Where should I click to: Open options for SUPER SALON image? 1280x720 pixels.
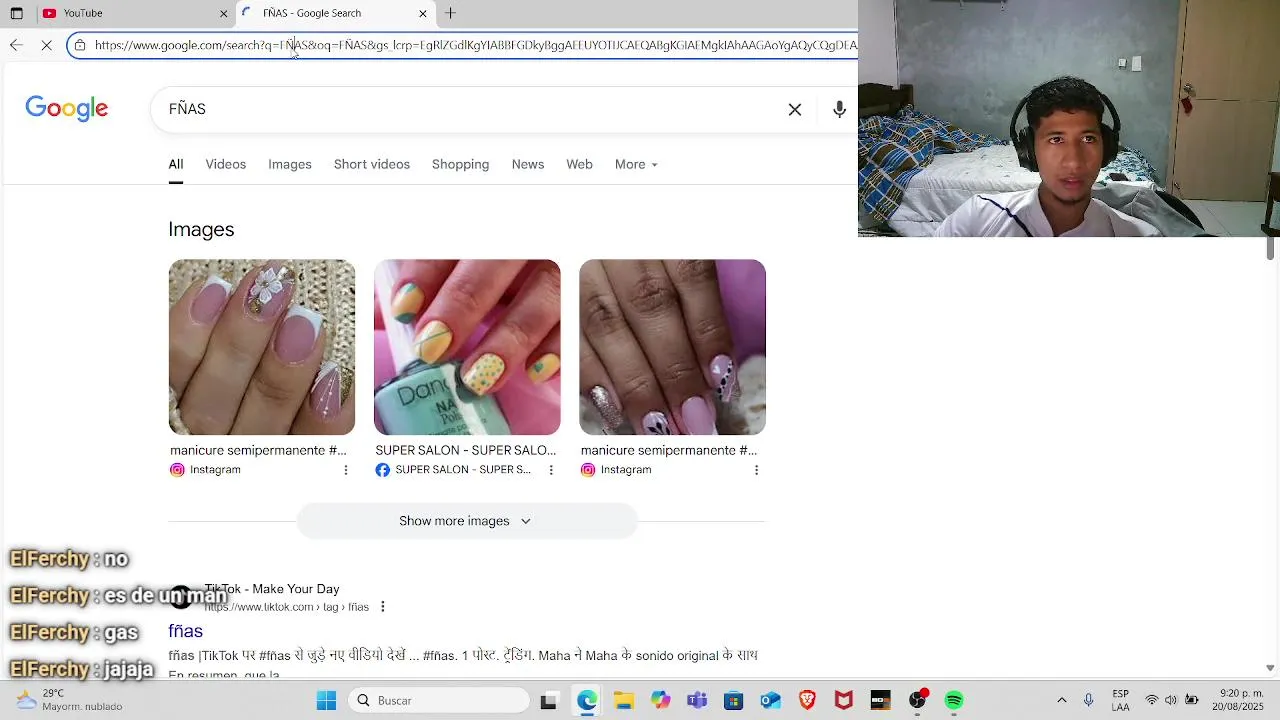[x=551, y=470]
